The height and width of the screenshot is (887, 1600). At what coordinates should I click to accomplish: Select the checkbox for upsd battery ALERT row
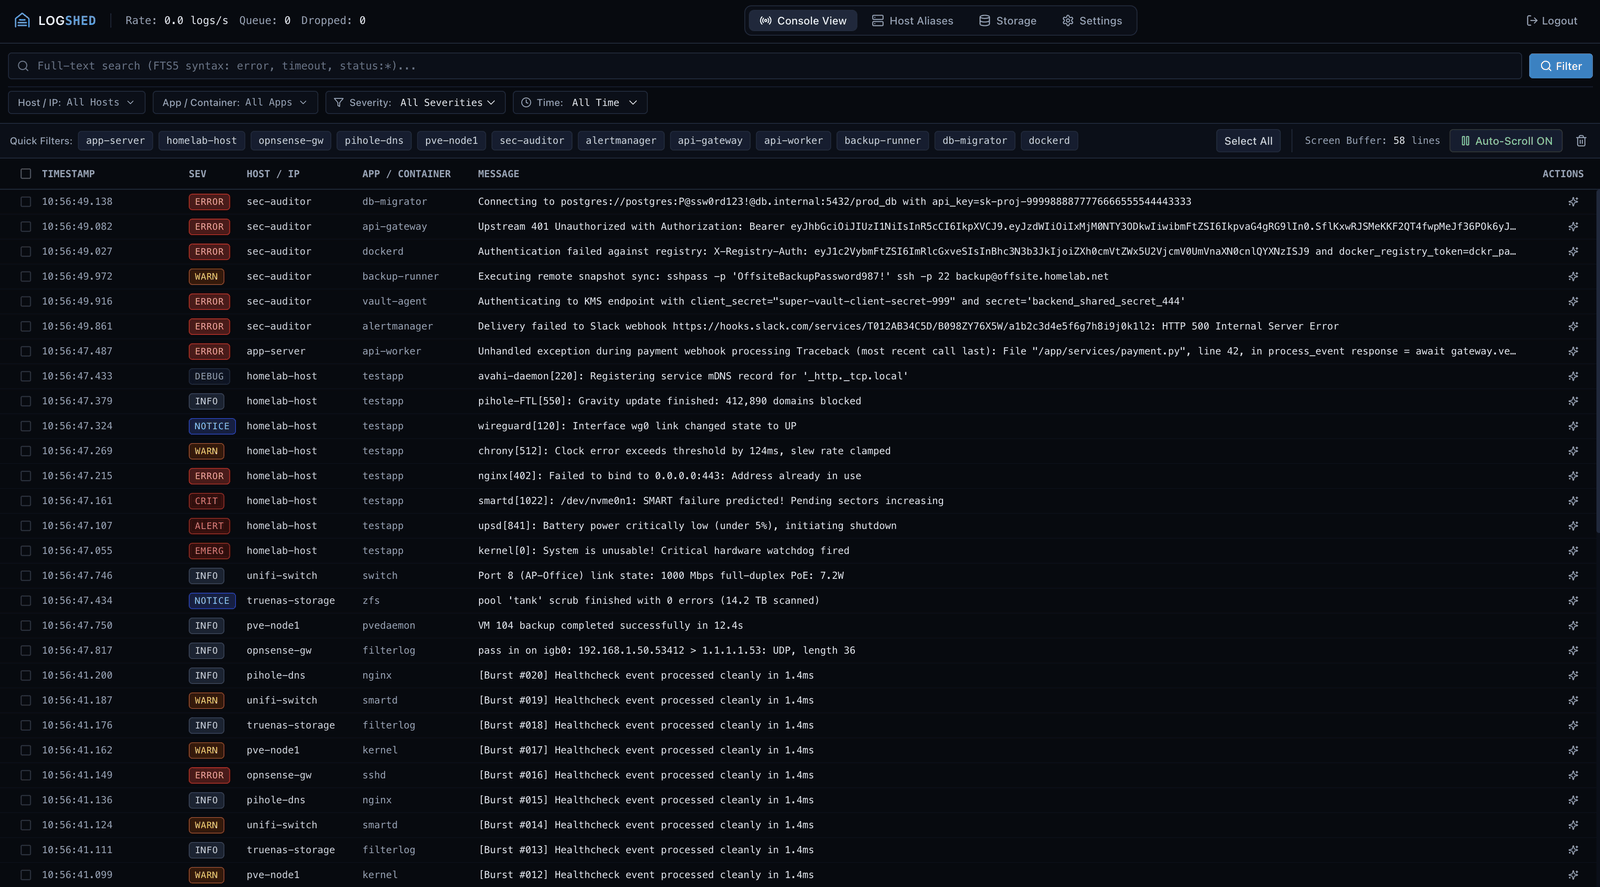pos(26,526)
